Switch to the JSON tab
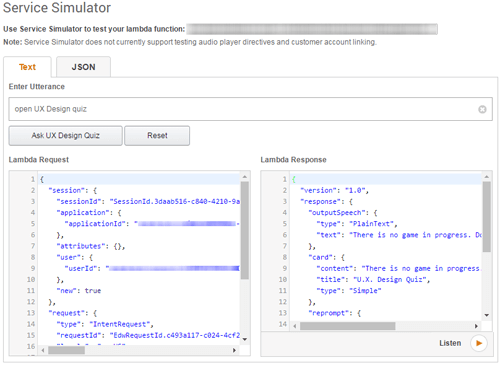Viewport: 500px width, 368px height. [x=83, y=67]
